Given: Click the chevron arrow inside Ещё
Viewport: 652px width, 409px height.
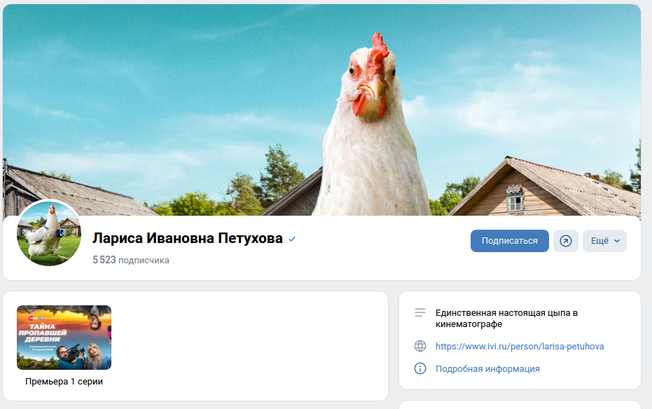Looking at the screenshot, I should (x=617, y=241).
